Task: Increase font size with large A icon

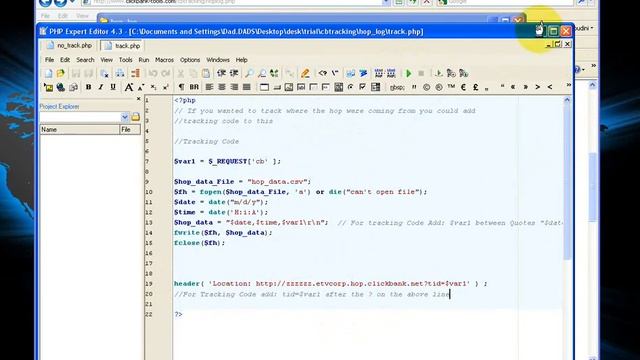Action: point(128,87)
